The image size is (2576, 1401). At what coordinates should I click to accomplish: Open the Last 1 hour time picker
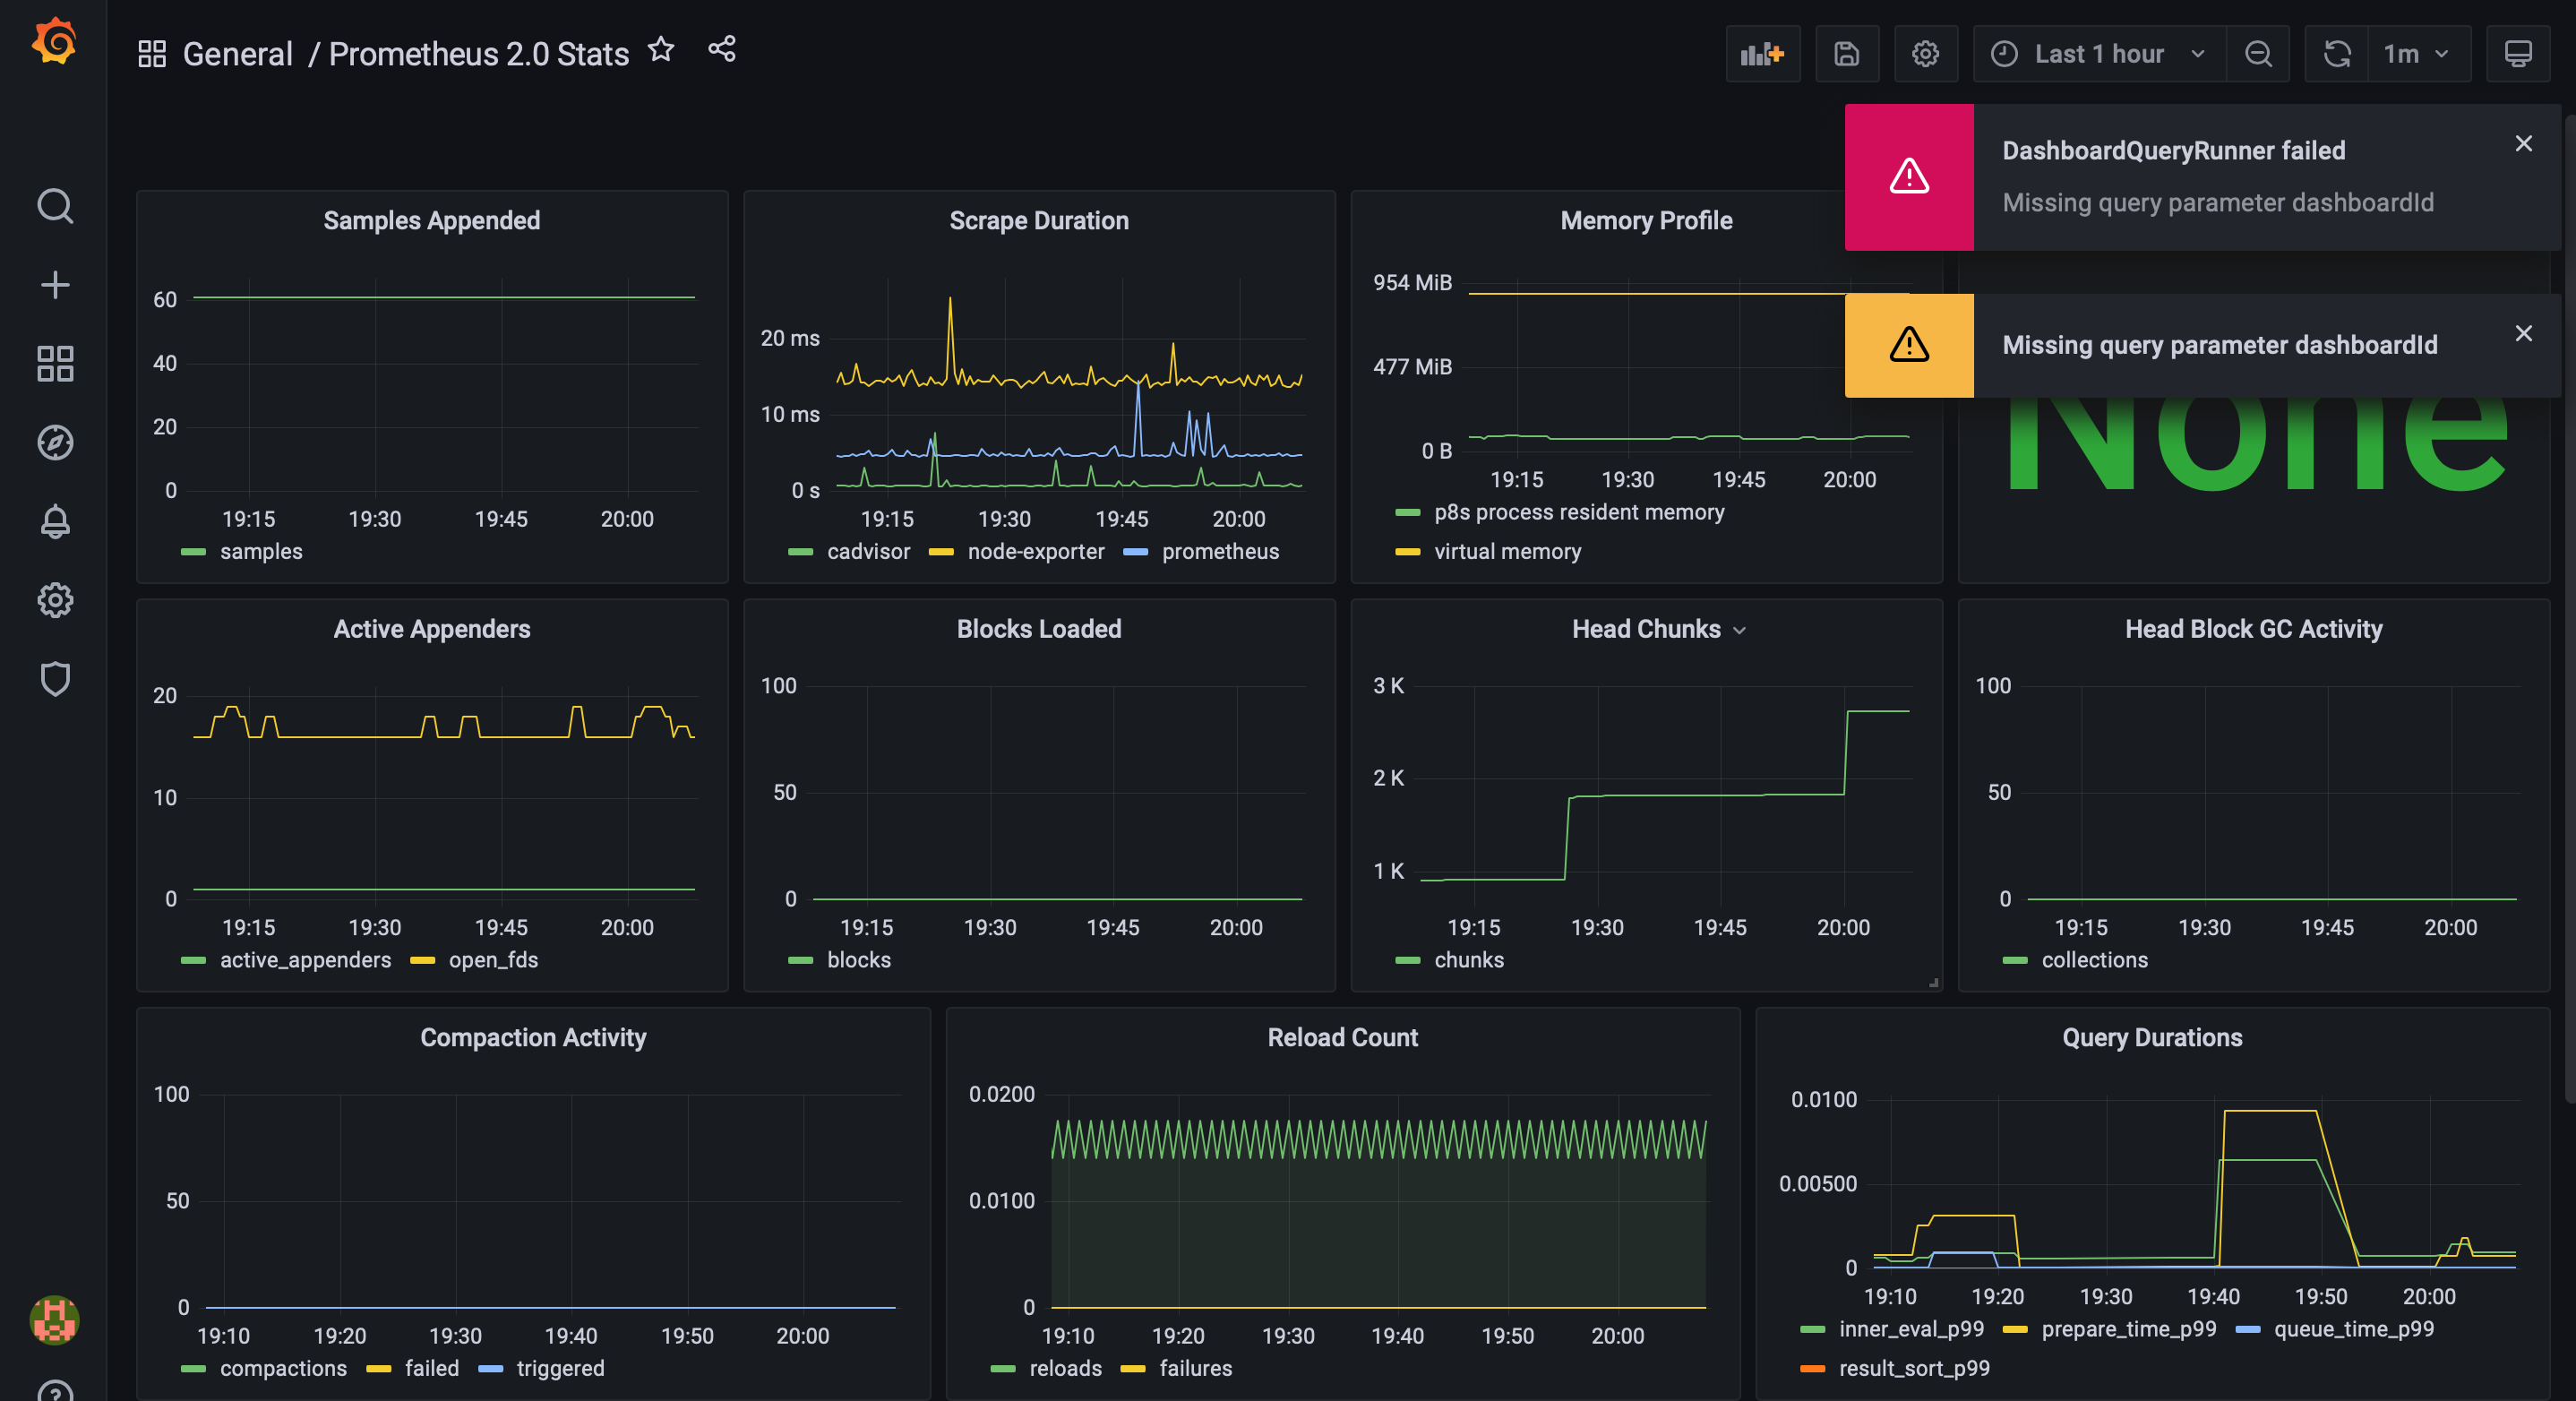point(2098,54)
